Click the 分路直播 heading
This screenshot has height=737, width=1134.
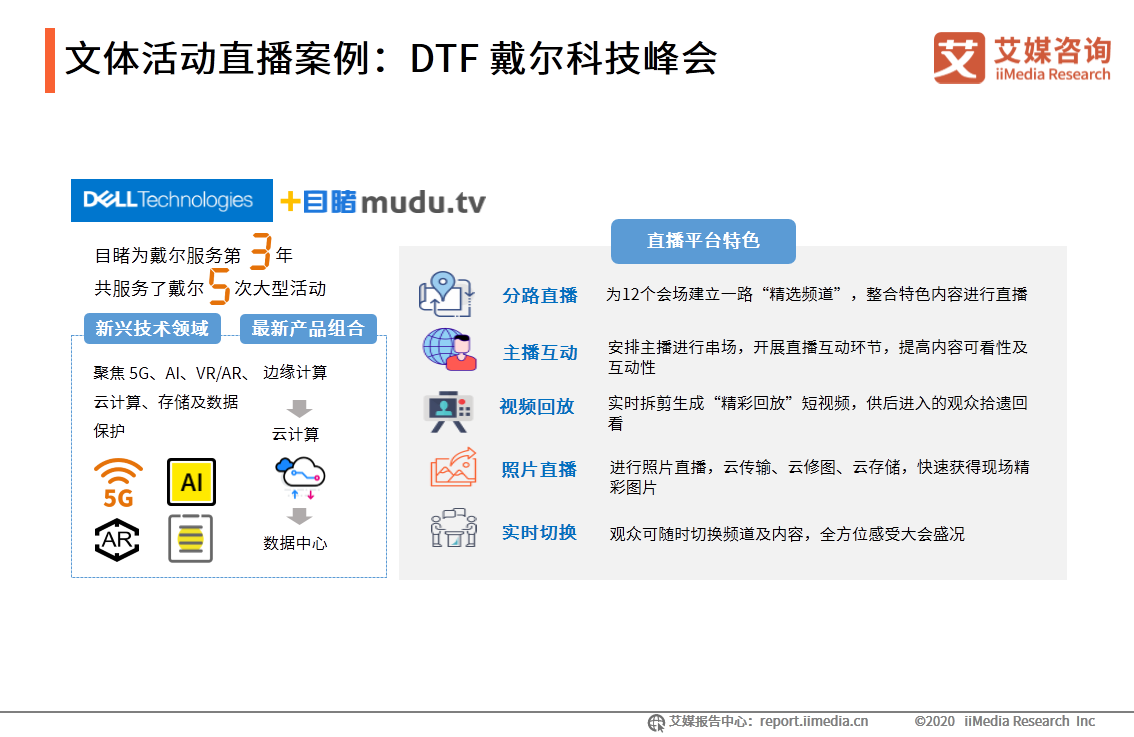tap(540, 295)
